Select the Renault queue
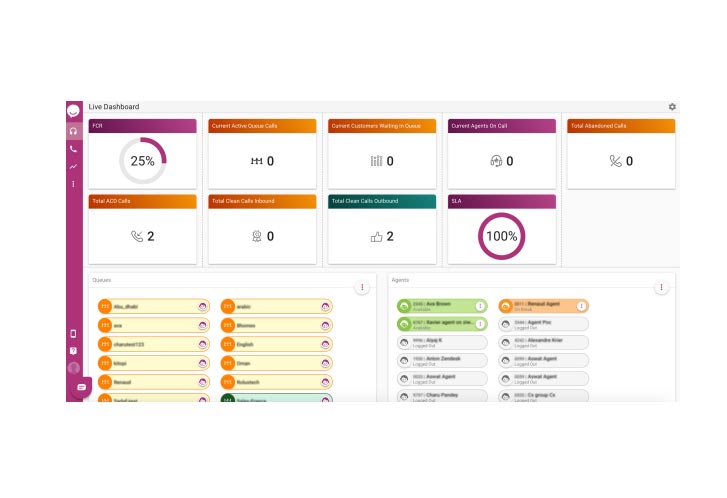Image resolution: width=727 pixels, height=498 pixels. click(x=153, y=383)
